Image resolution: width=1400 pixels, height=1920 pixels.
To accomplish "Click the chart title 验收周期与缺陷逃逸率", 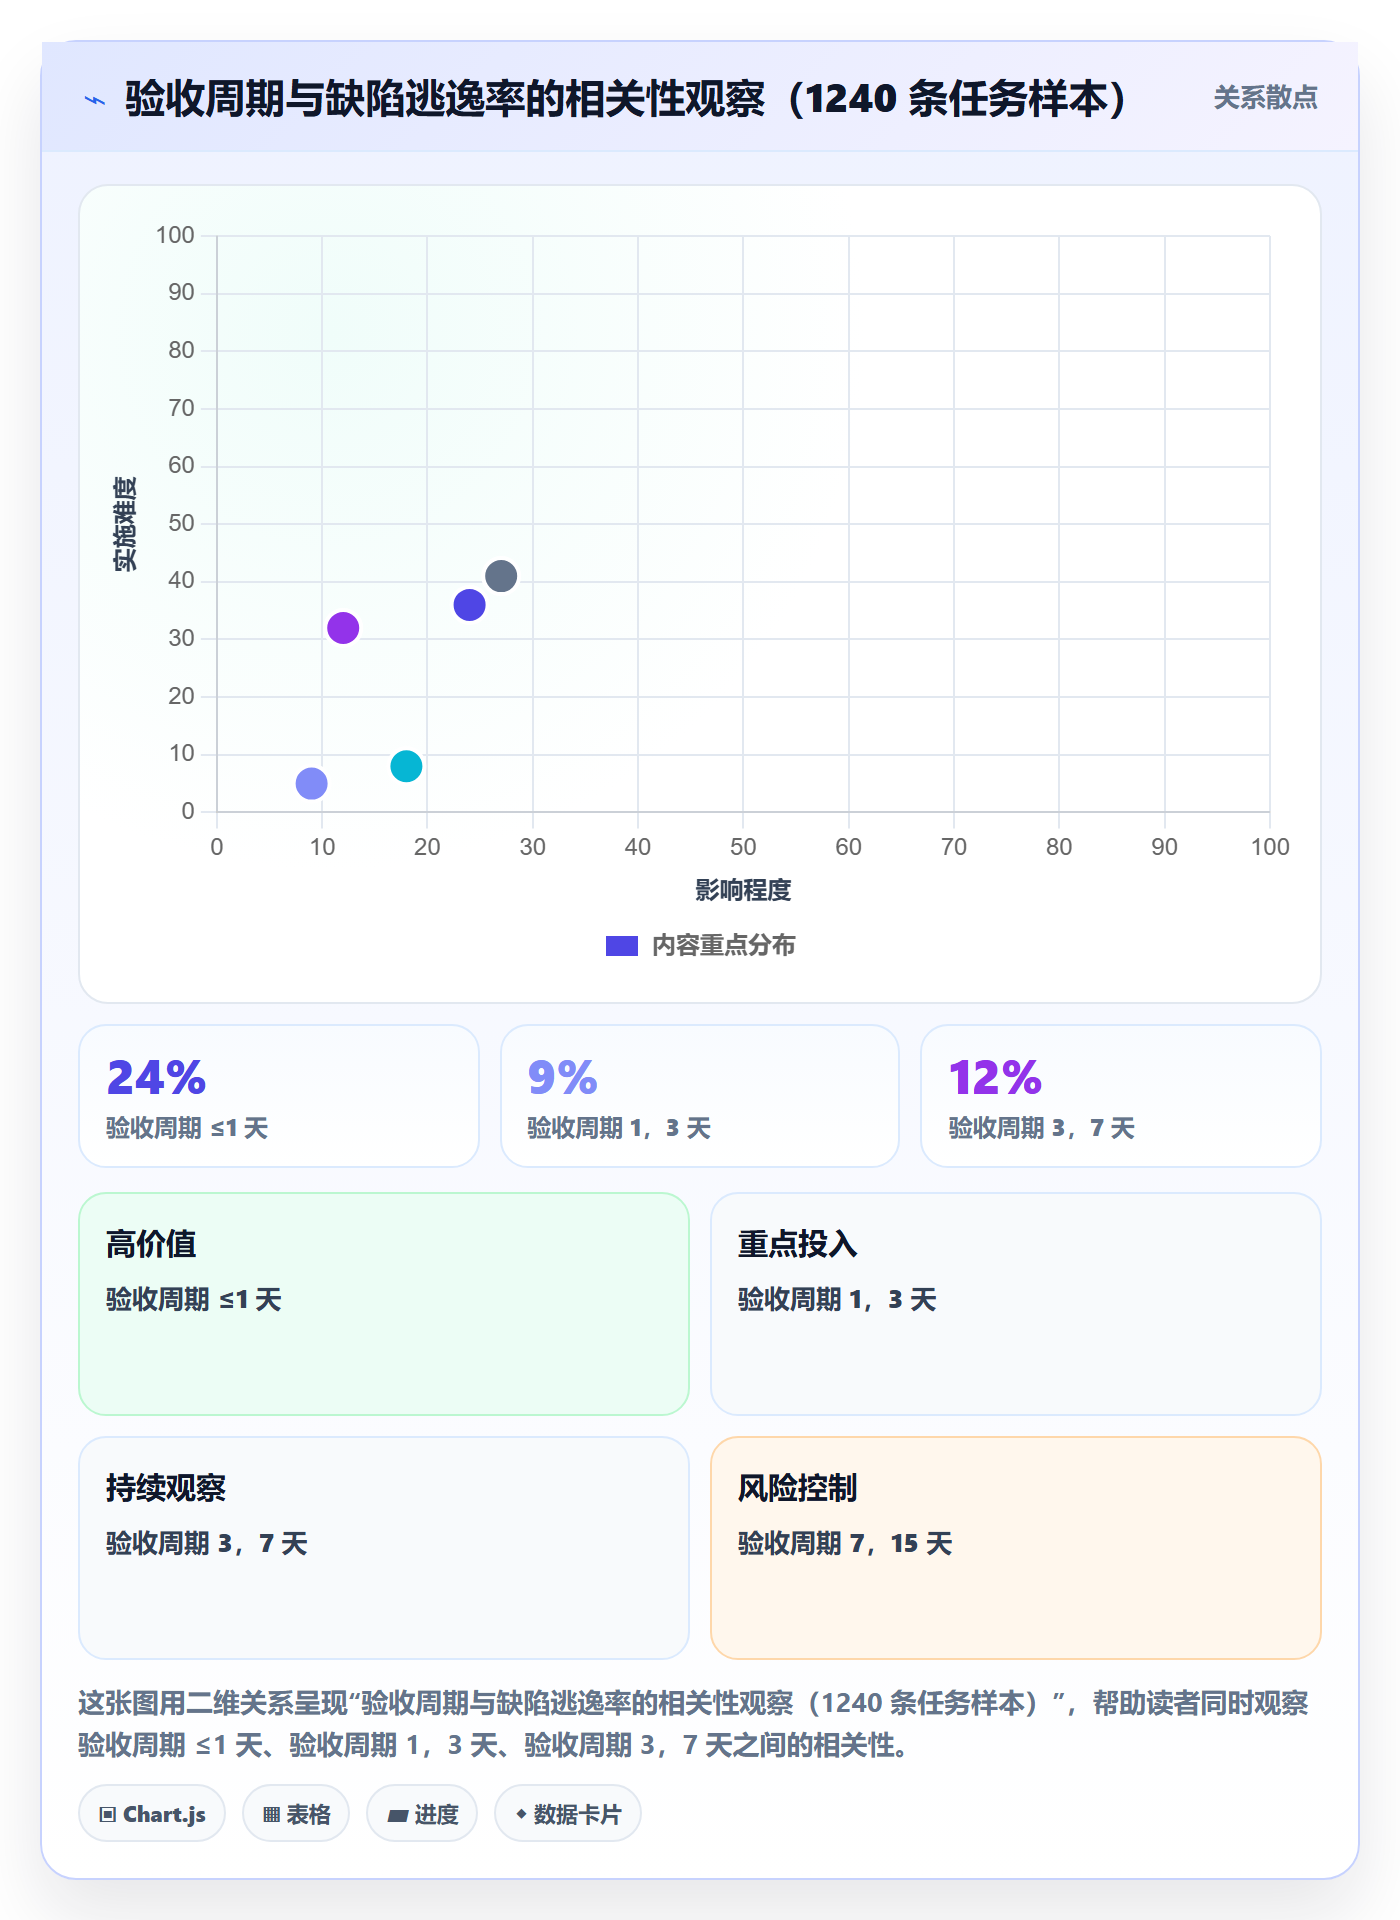I will tap(625, 99).
